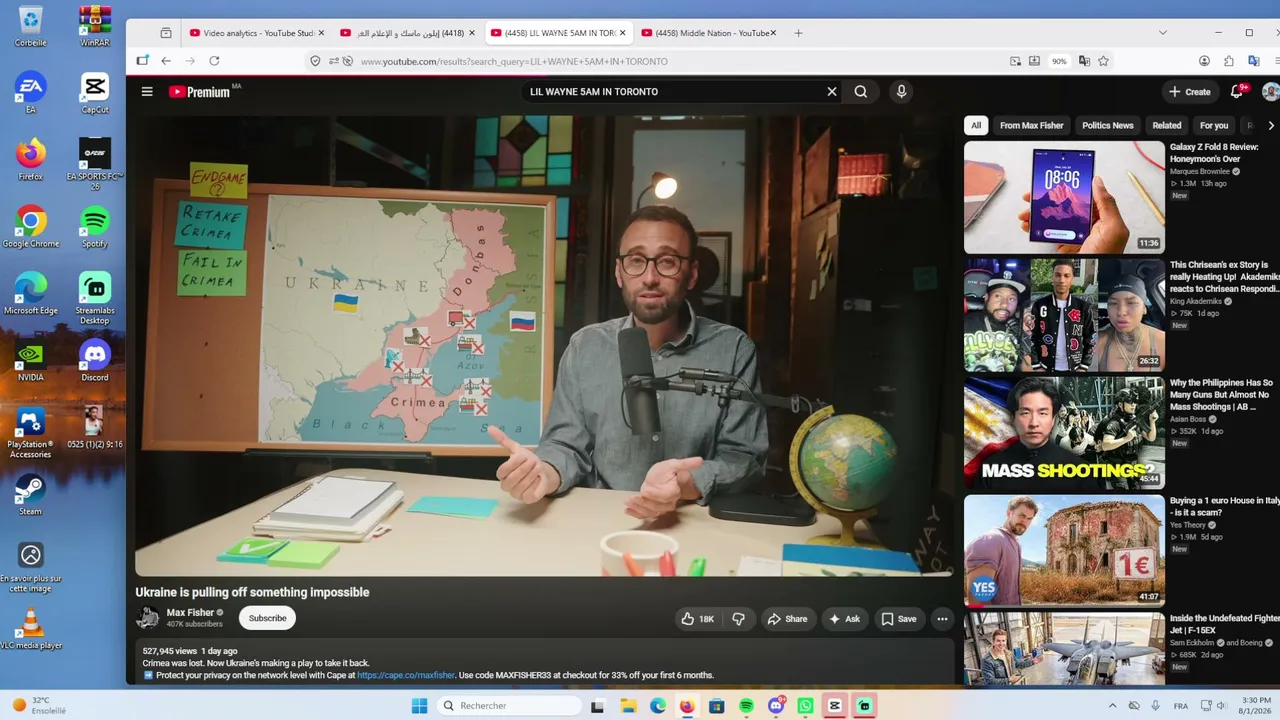Click the Create button on YouTube

point(1190,92)
